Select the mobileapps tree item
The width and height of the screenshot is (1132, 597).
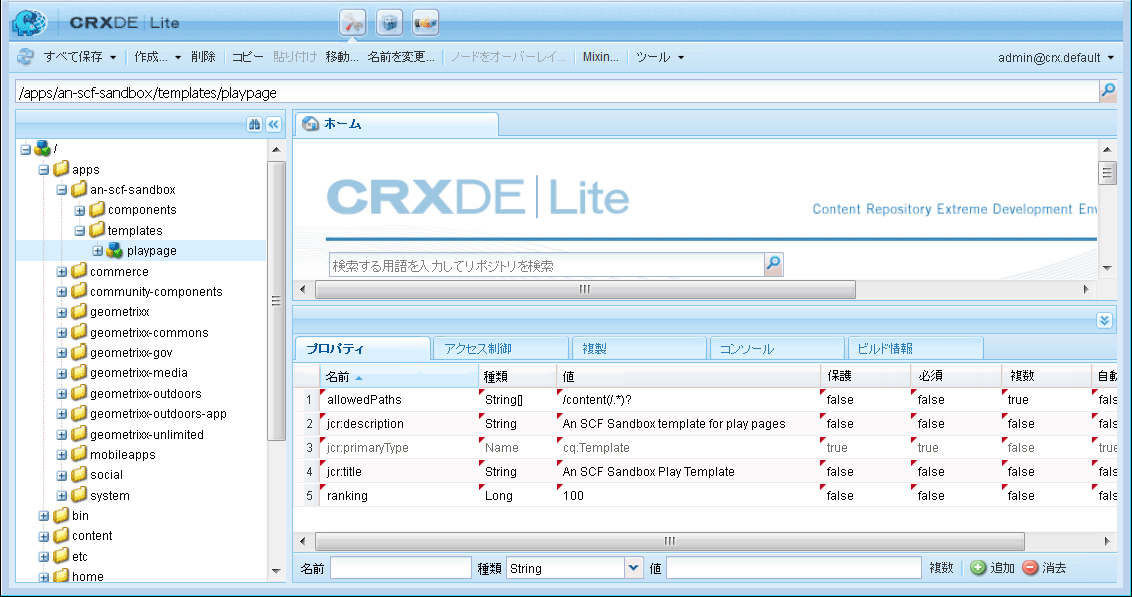pyautogui.click(x=123, y=455)
